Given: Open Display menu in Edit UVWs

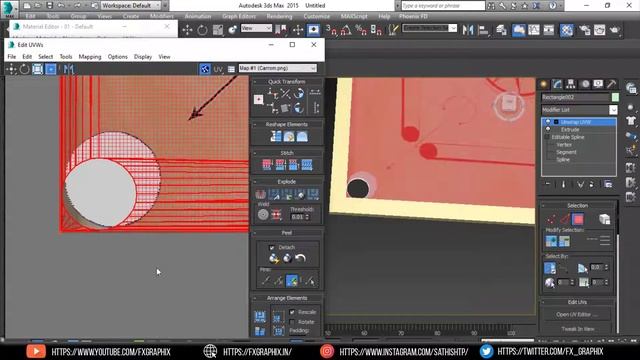Looking at the screenshot, I should click(143, 57).
